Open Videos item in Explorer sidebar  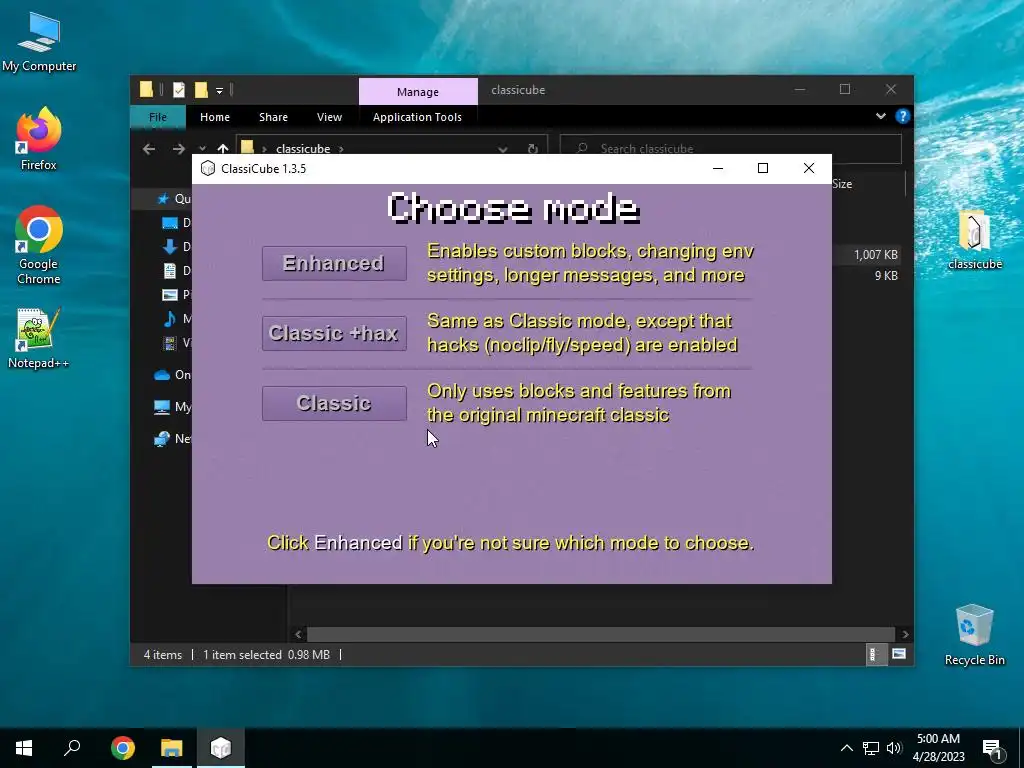(x=170, y=342)
